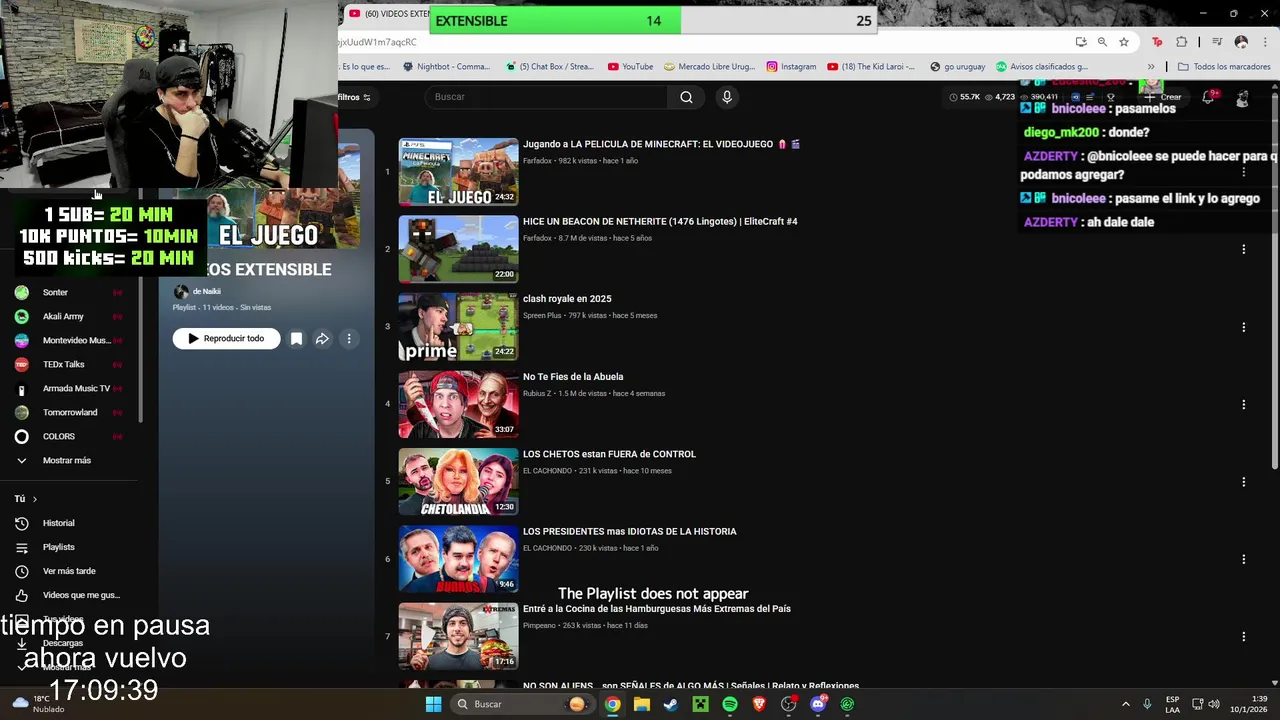Click Windows taskbar Buscar search box
1280x720 pixels.
tap(522, 704)
